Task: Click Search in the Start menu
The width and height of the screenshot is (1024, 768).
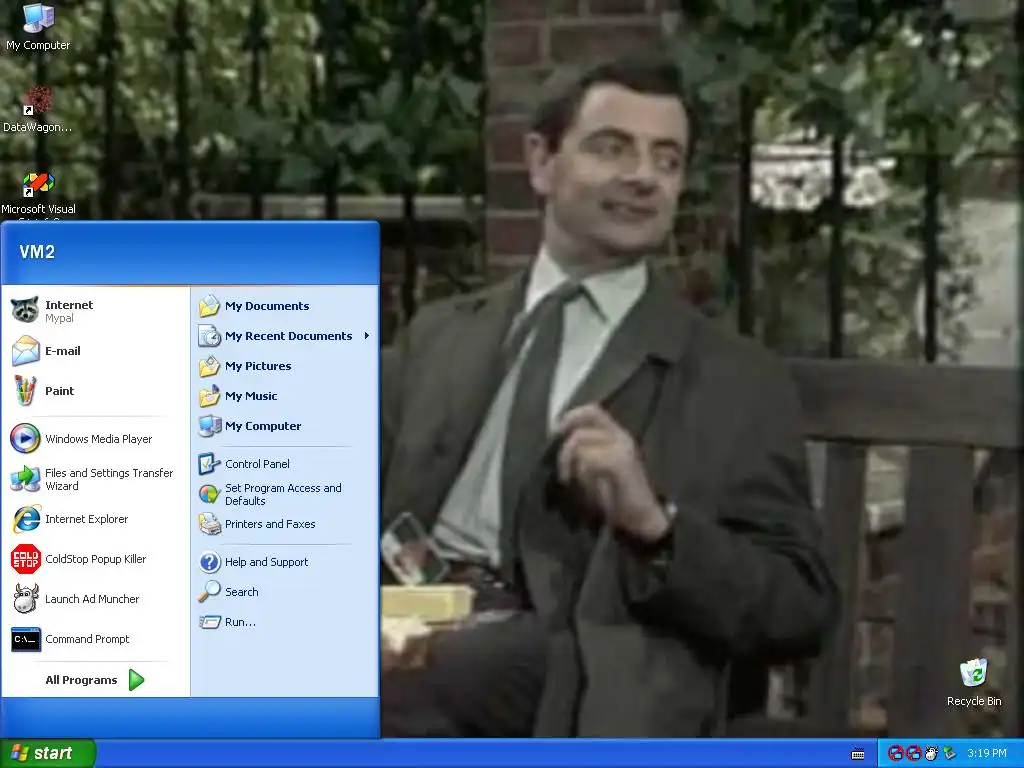Action: point(285,592)
